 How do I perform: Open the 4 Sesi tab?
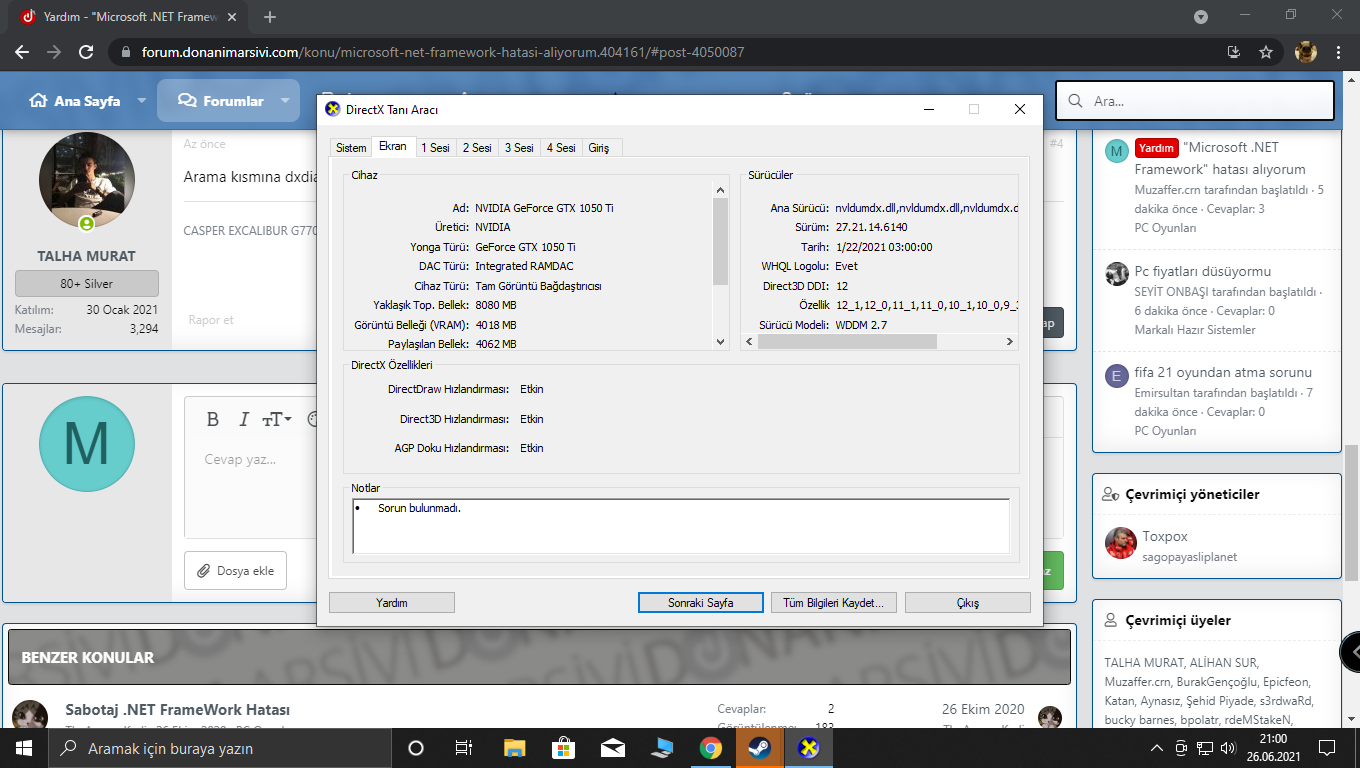[561, 148]
